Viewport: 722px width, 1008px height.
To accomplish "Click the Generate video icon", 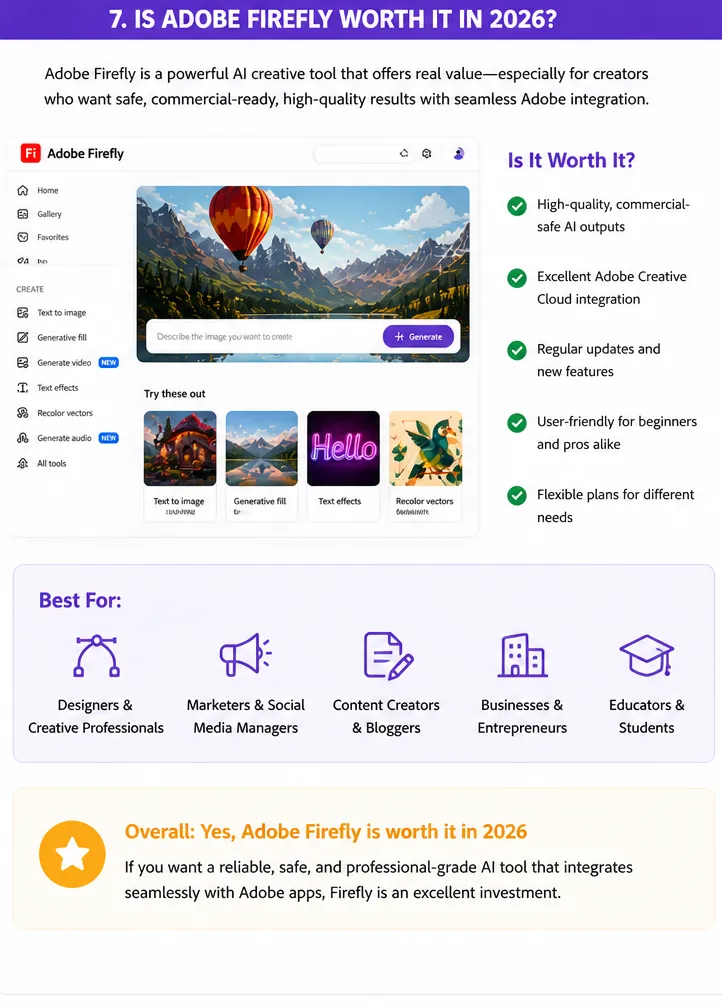I will [x=23, y=363].
